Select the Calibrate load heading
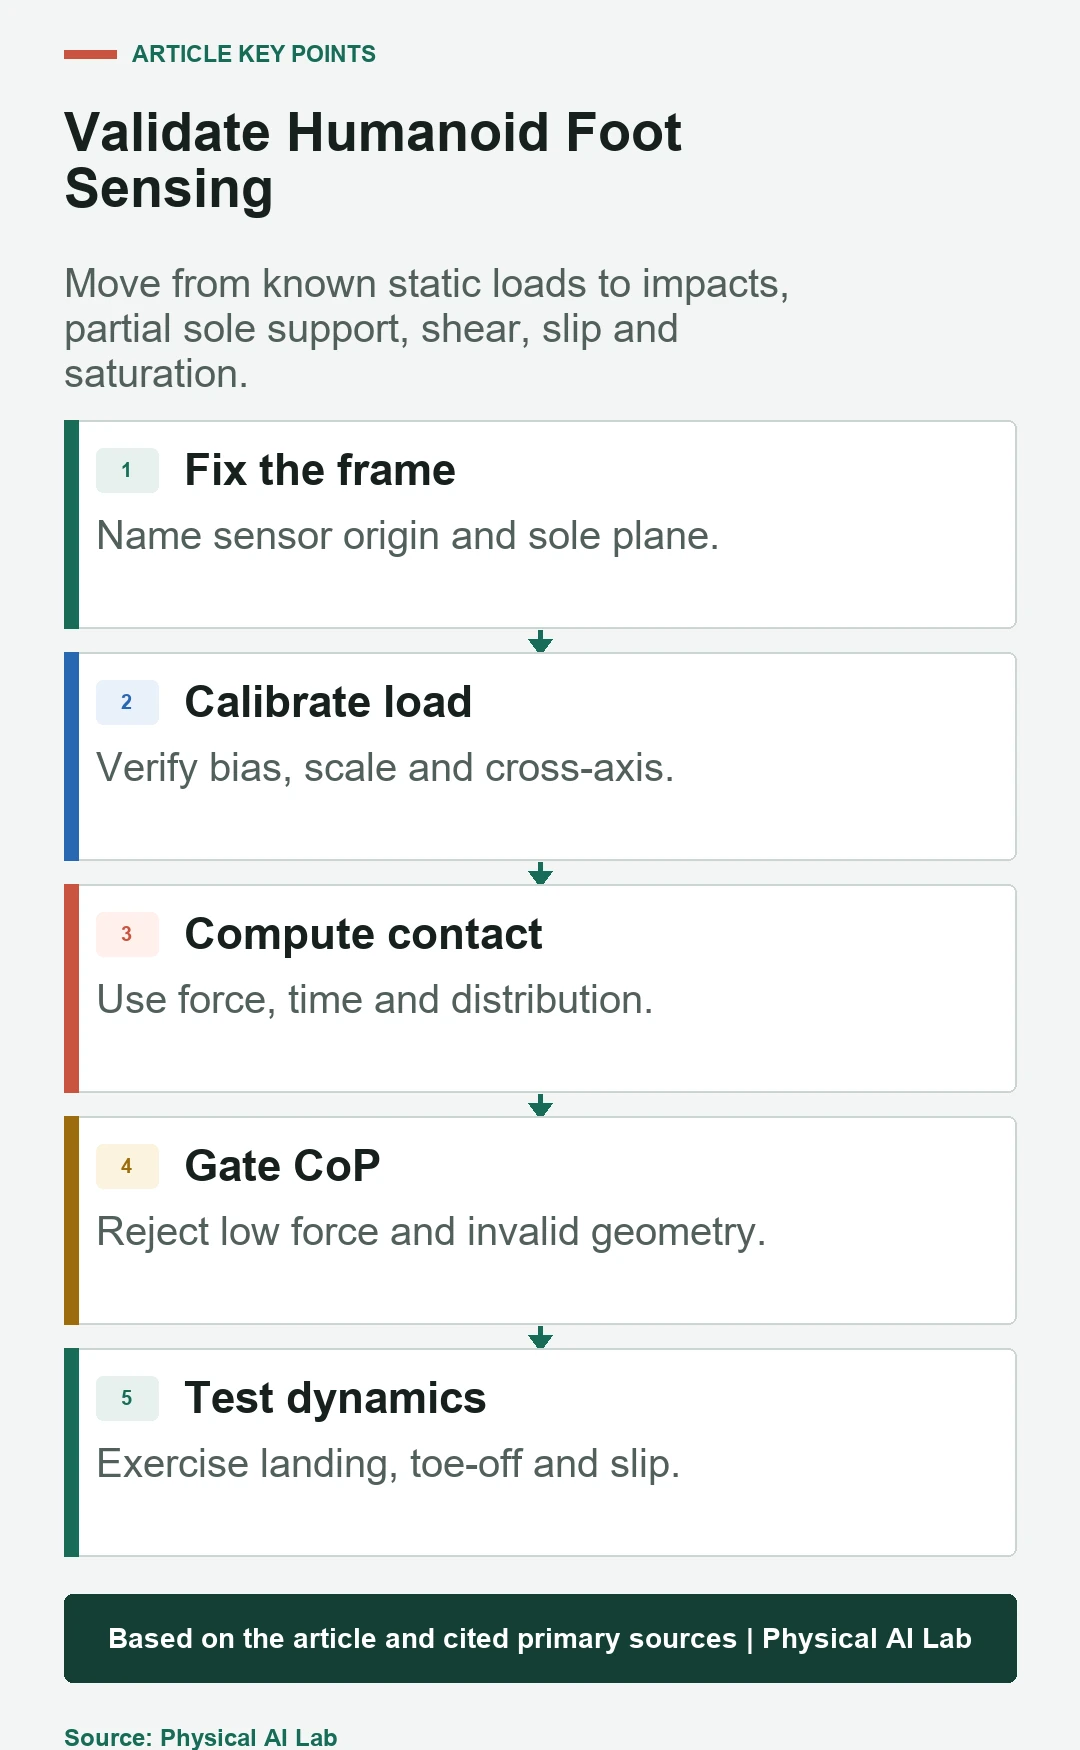 [328, 702]
